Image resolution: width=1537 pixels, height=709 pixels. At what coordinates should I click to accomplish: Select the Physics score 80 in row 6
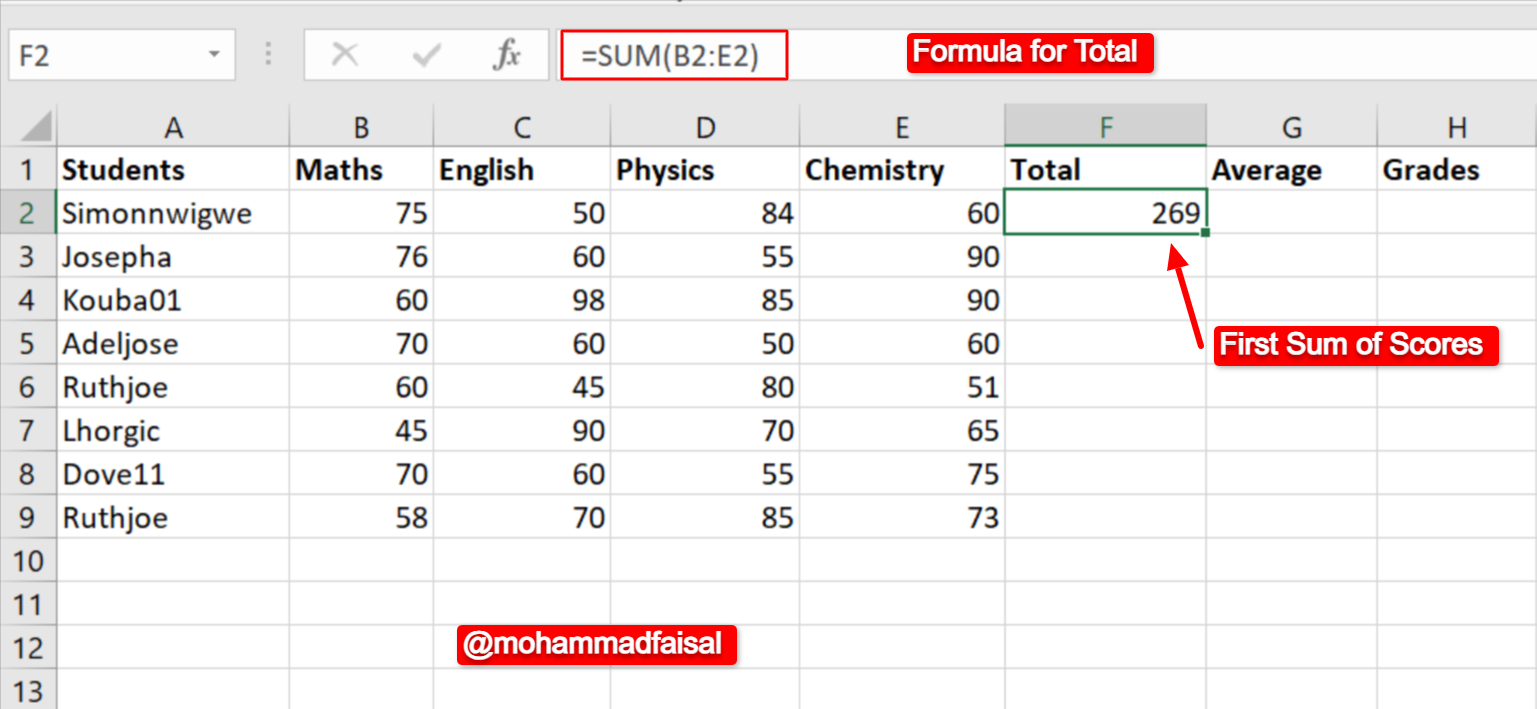pos(705,387)
